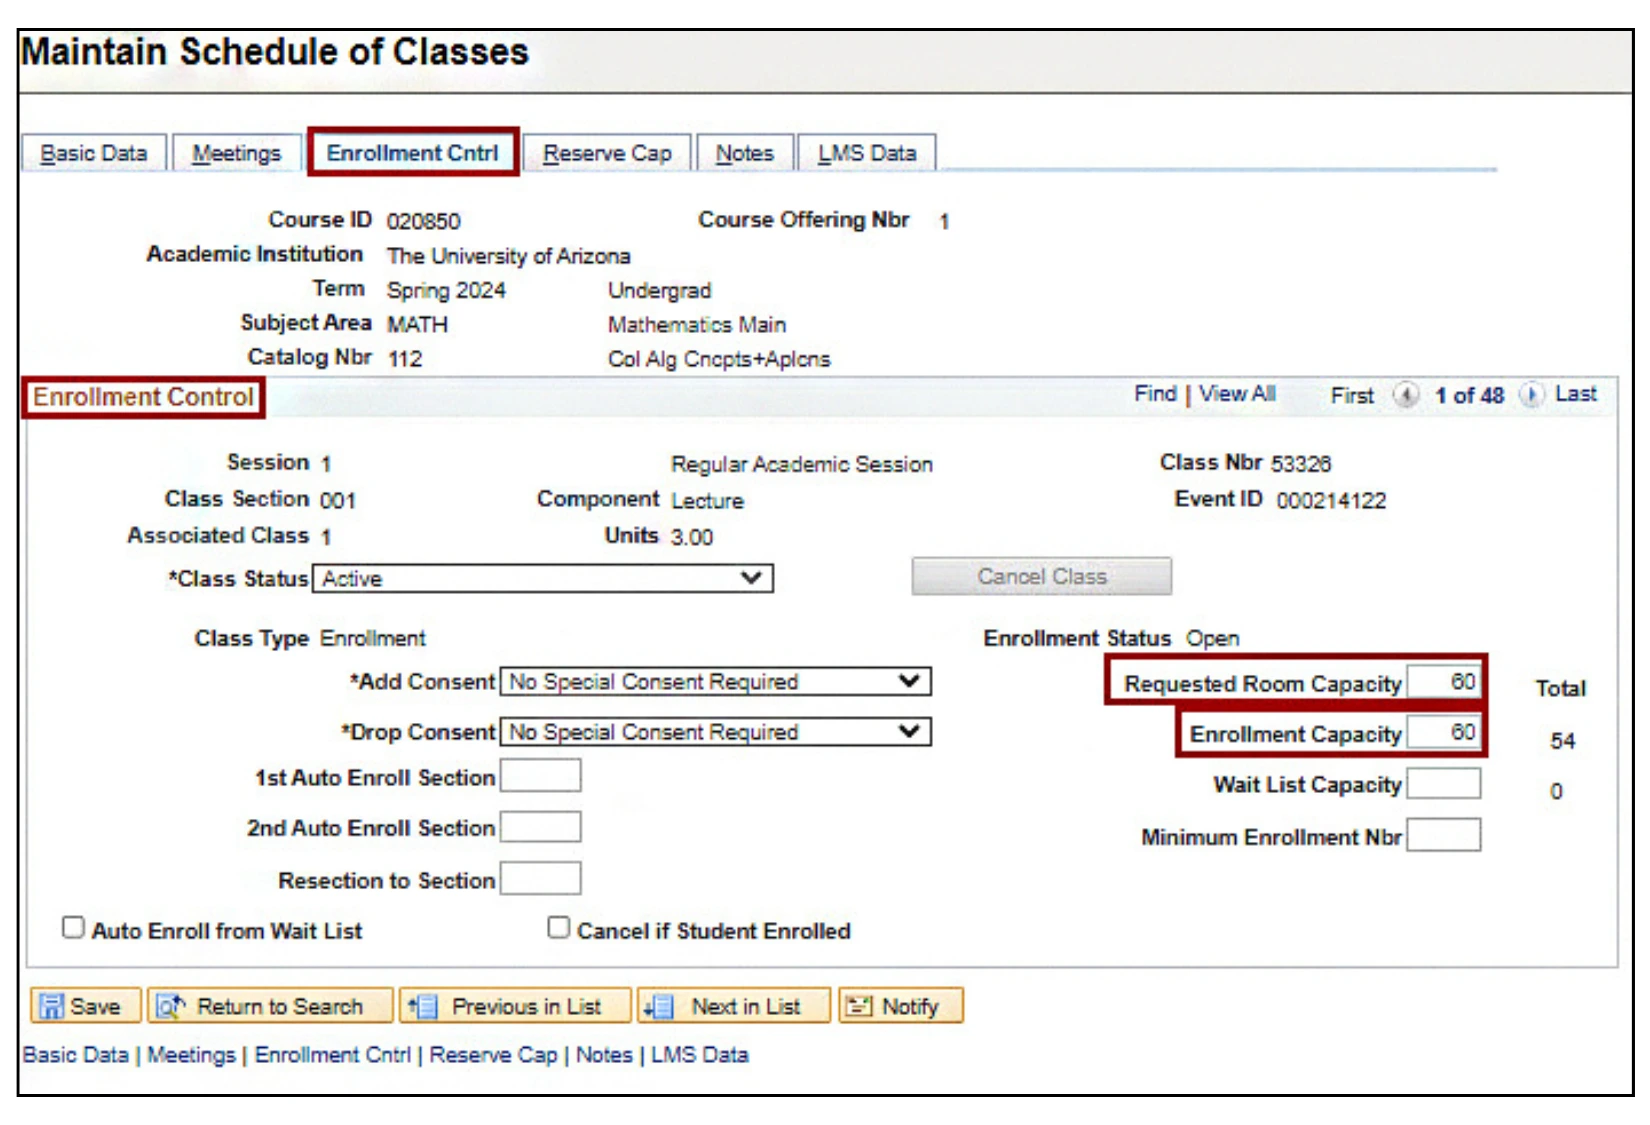Image resolution: width=1650 pixels, height=1125 pixels.
Task: Expand the Class Status dropdown
Action: coord(543,578)
